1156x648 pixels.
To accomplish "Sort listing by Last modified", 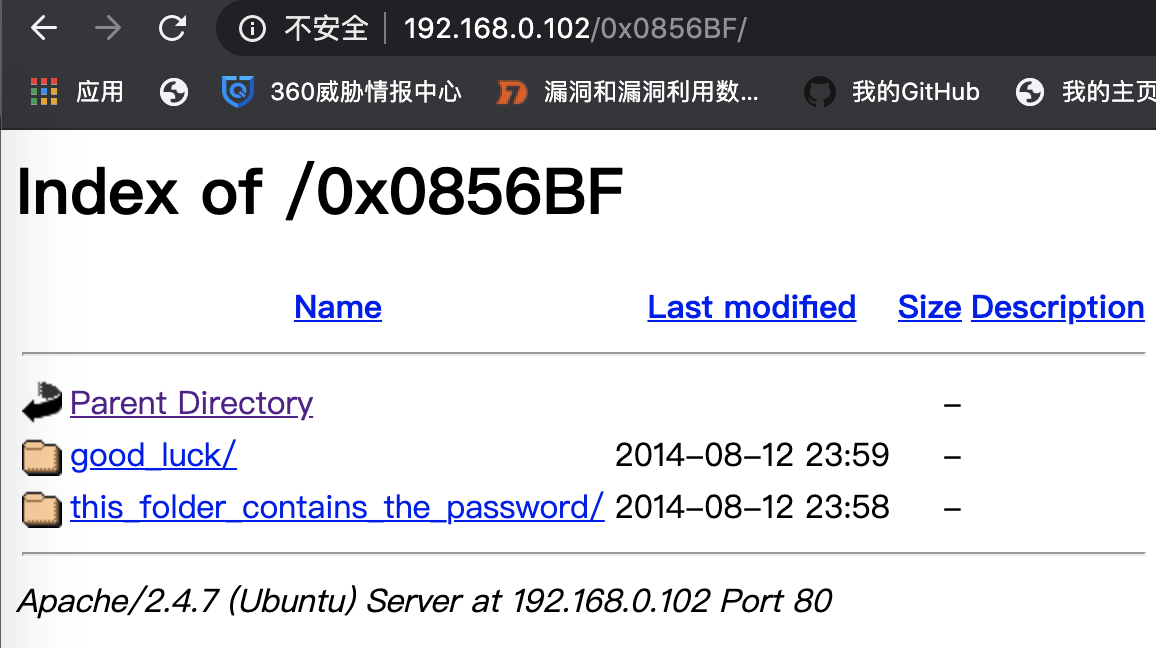I will click(x=752, y=307).
